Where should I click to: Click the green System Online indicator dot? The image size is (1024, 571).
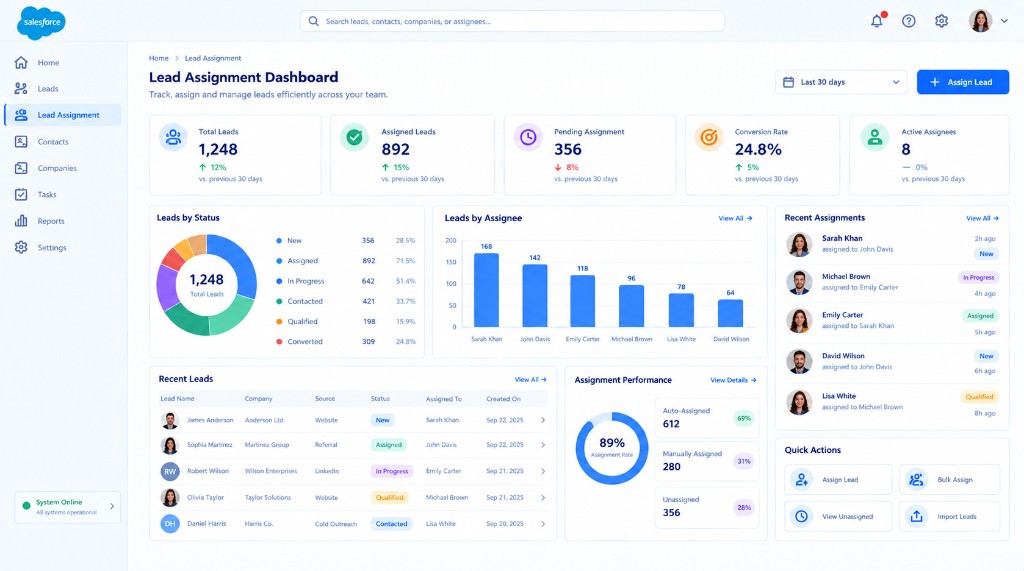[x=26, y=506]
